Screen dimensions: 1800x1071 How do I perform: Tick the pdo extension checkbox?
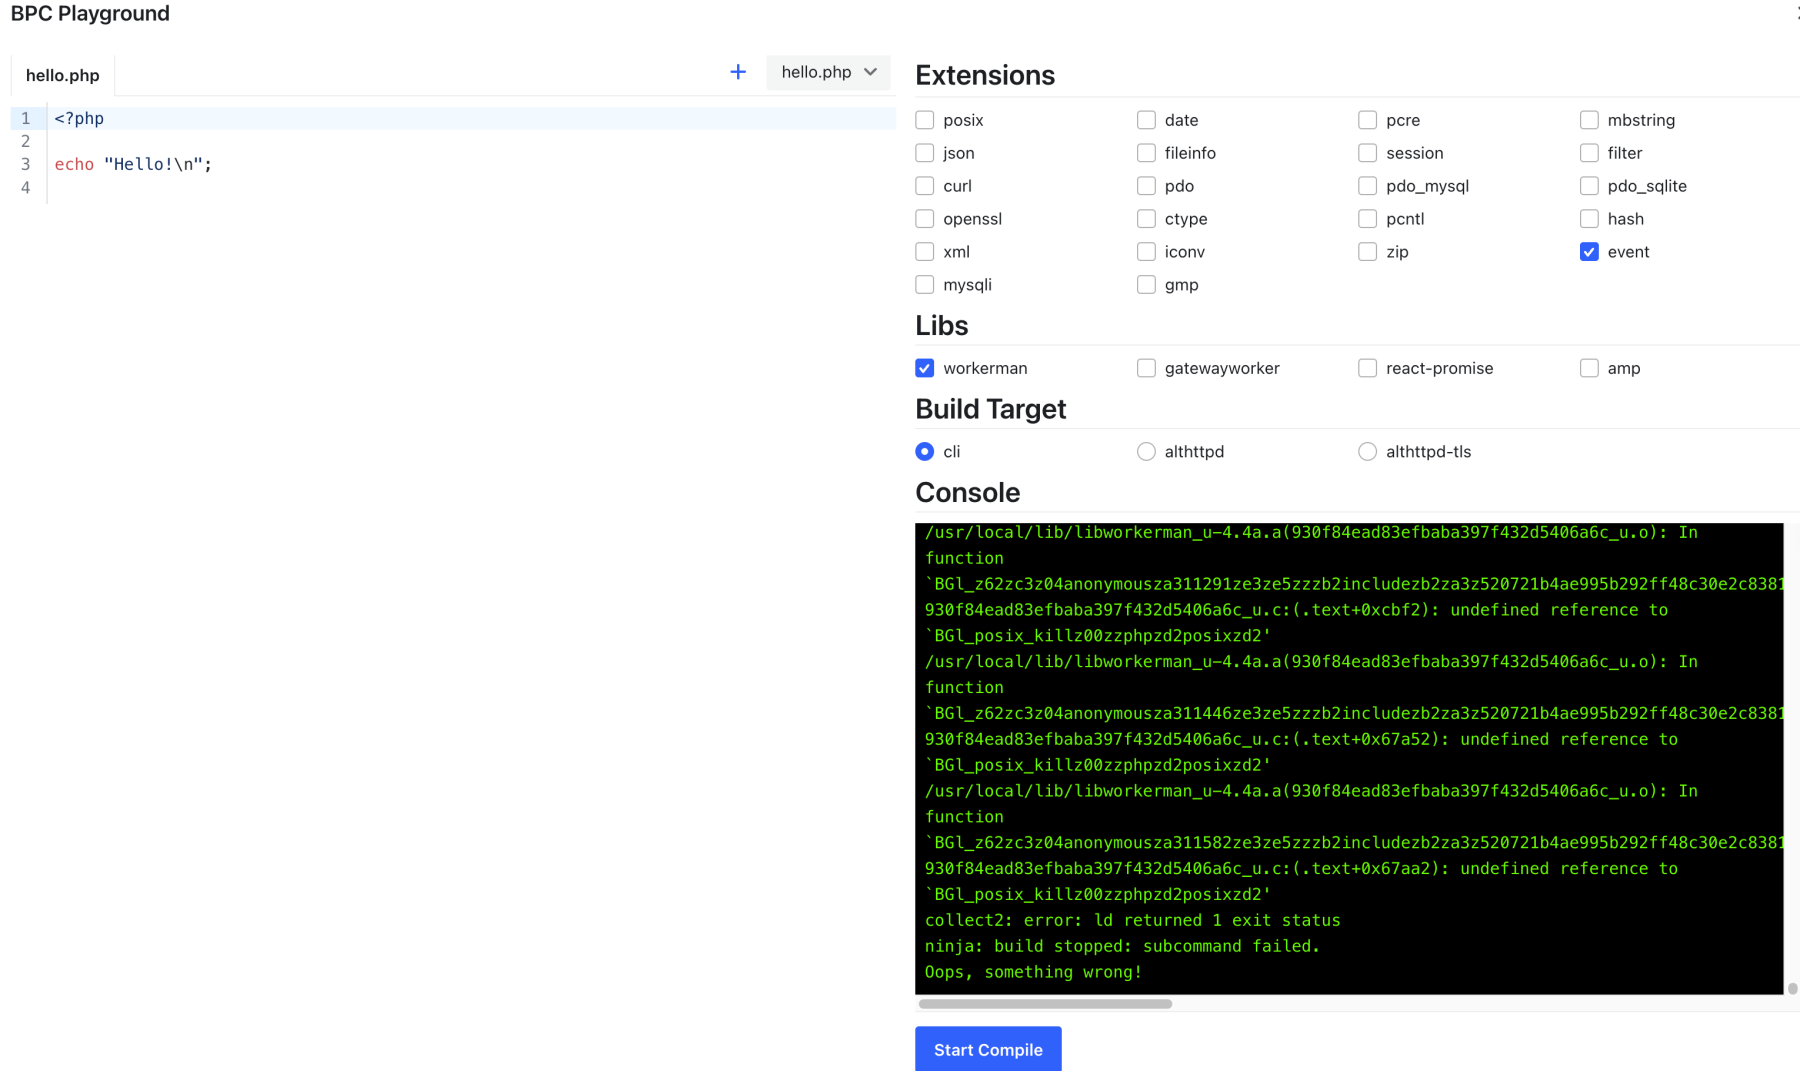pos(1146,186)
